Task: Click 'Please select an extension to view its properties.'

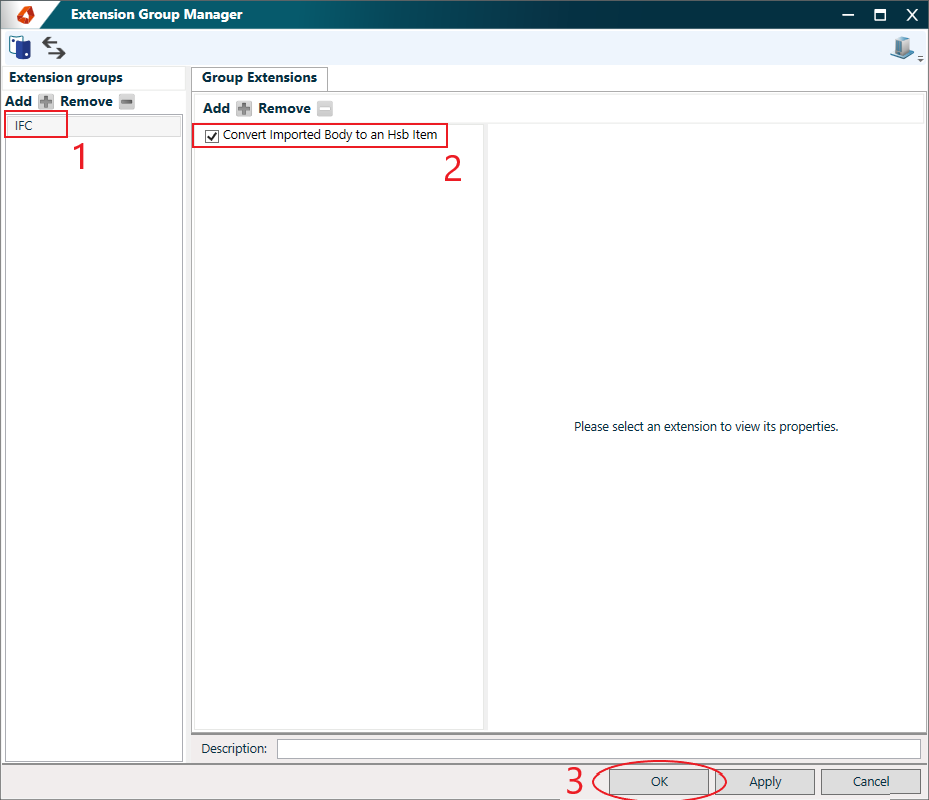Action: pos(706,427)
